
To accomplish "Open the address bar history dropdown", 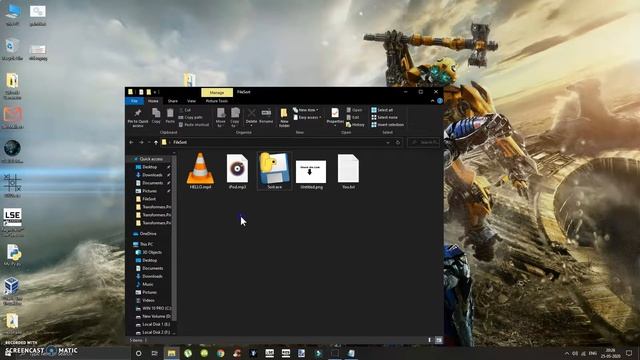I will click(x=388, y=142).
